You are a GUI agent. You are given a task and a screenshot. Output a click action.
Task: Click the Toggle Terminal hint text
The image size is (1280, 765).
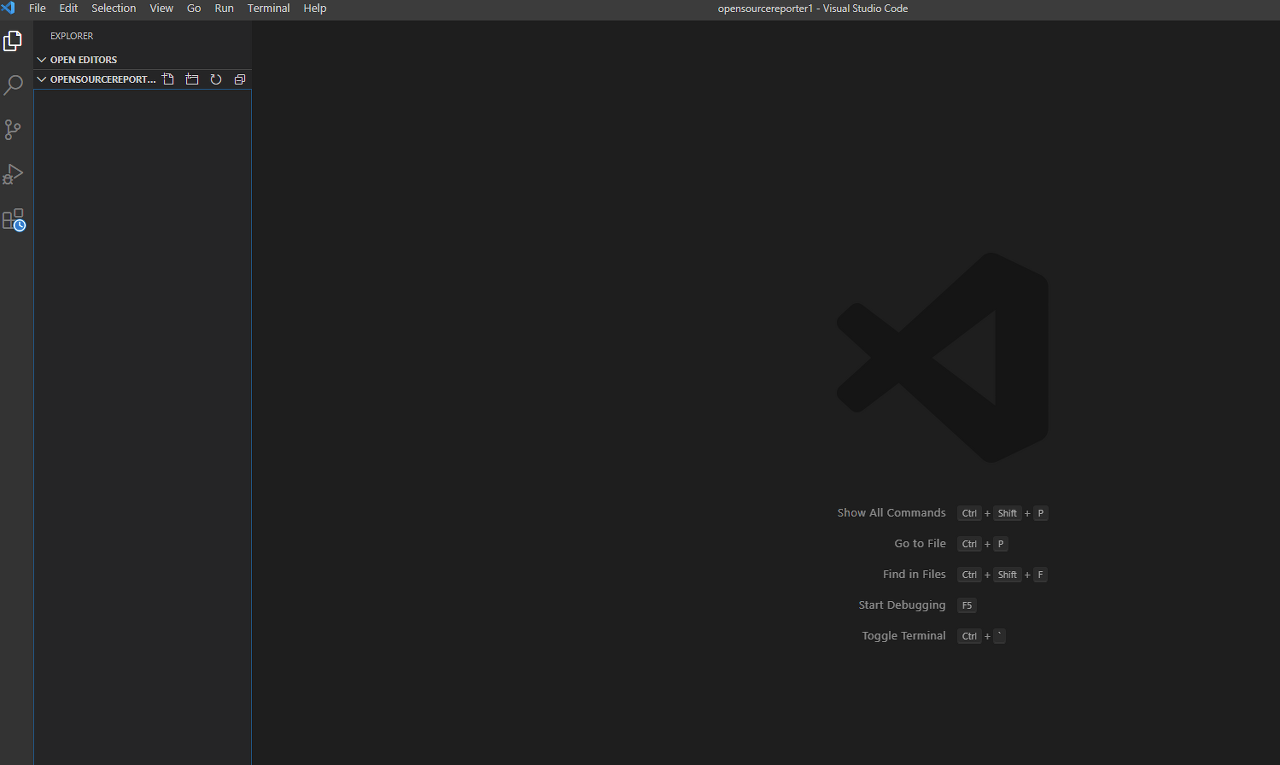pyautogui.click(x=904, y=636)
